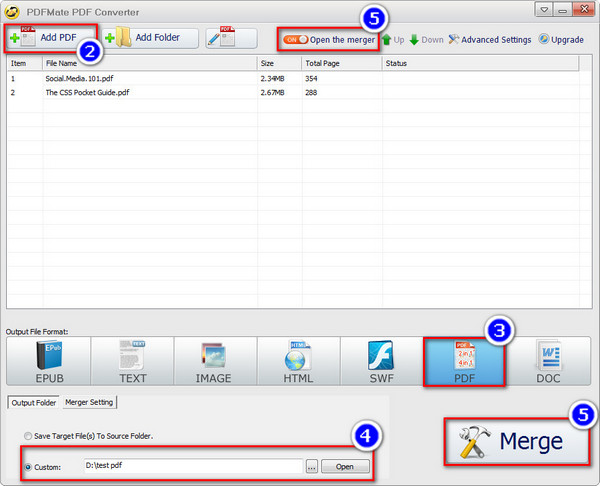Select the Custom output folder radio button

(x=28, y=467)
